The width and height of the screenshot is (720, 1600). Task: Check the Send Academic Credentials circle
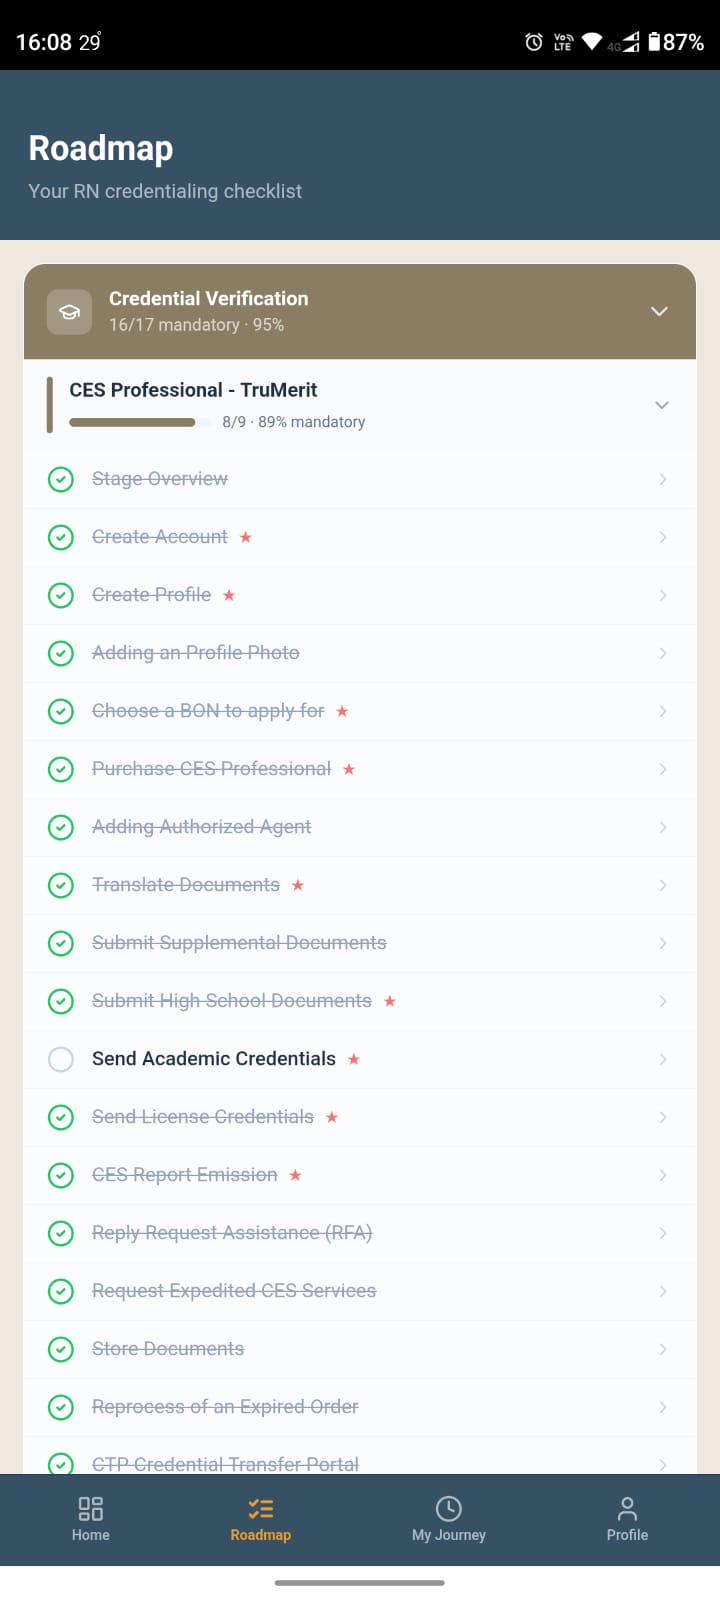point(61,1059)
